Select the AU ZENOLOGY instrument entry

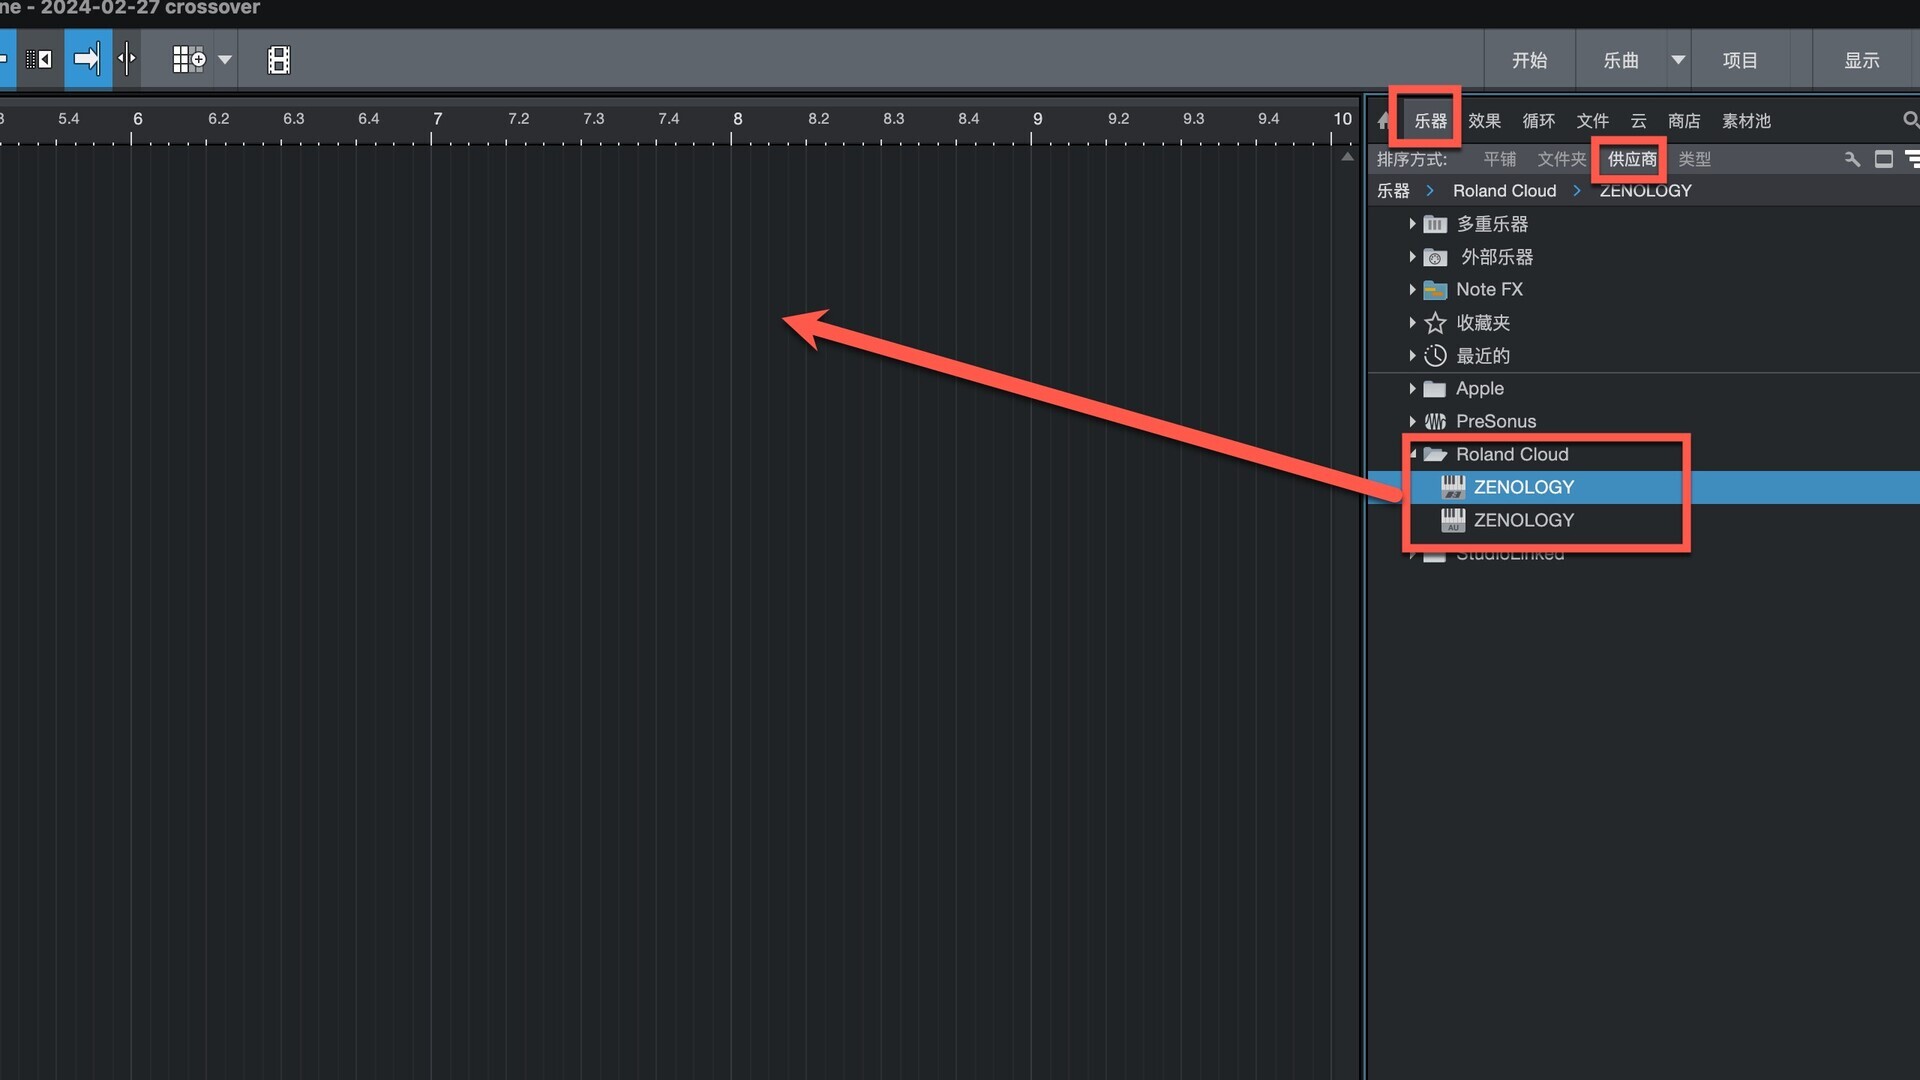1523,520
